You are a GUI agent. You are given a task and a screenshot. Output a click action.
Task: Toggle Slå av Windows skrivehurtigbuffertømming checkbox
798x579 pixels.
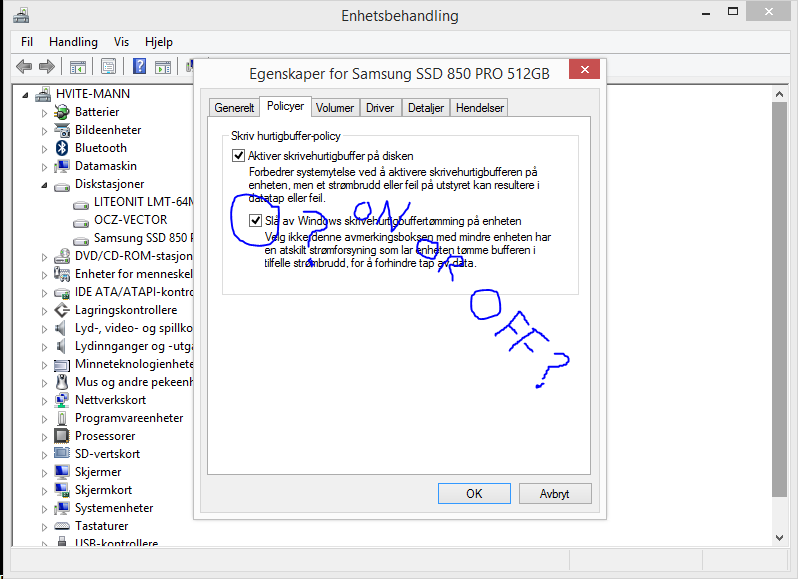click(255, 220)
